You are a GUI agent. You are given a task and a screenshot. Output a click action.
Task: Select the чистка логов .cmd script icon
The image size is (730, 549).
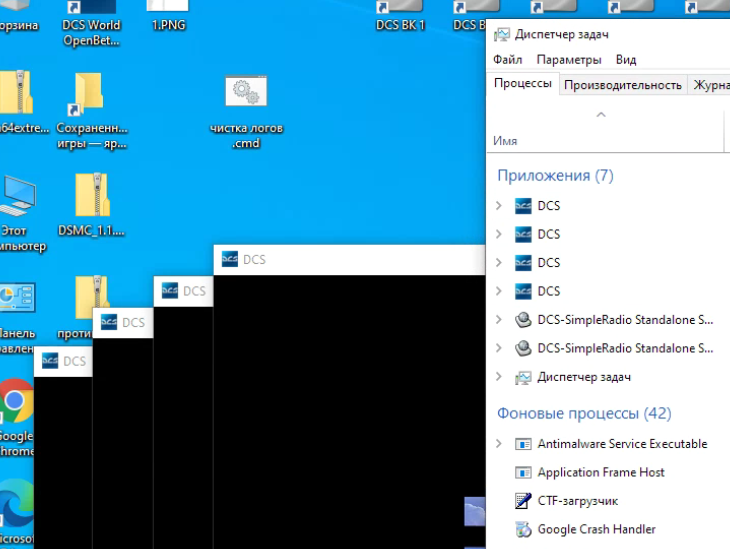pyautogui.click(x=246, y=112)
